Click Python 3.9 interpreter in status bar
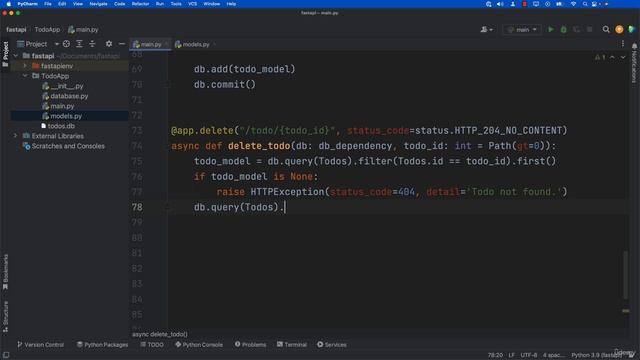Image resolution: width=640 pixels, height=360 pixels. 596,355
